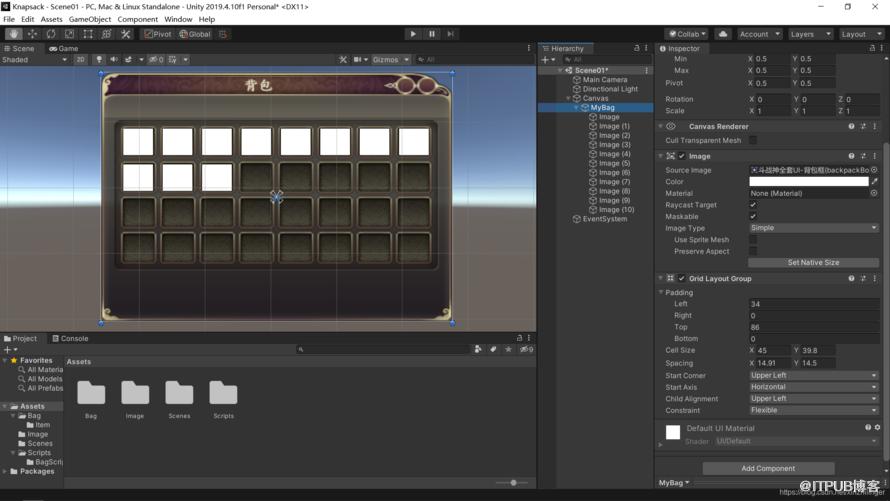Click the Image Color swatch

(x=809, y=182)
